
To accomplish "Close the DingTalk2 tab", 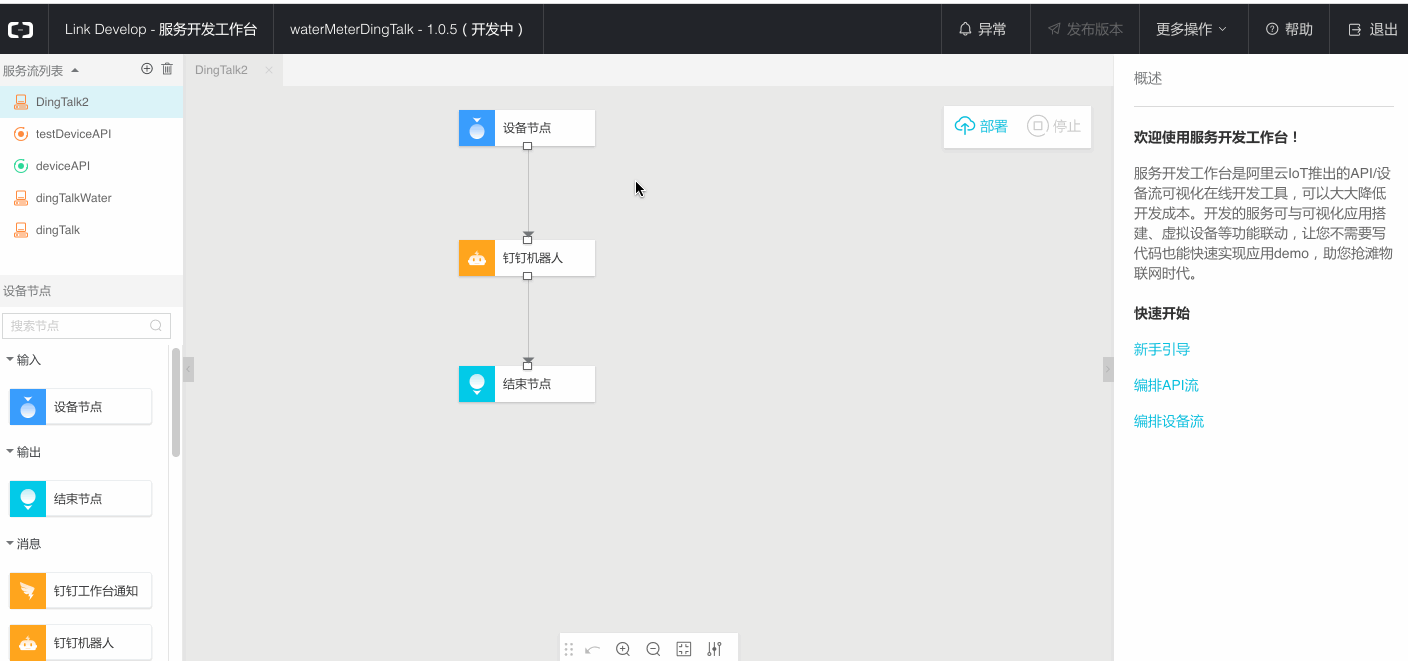I will coord(268,70).
